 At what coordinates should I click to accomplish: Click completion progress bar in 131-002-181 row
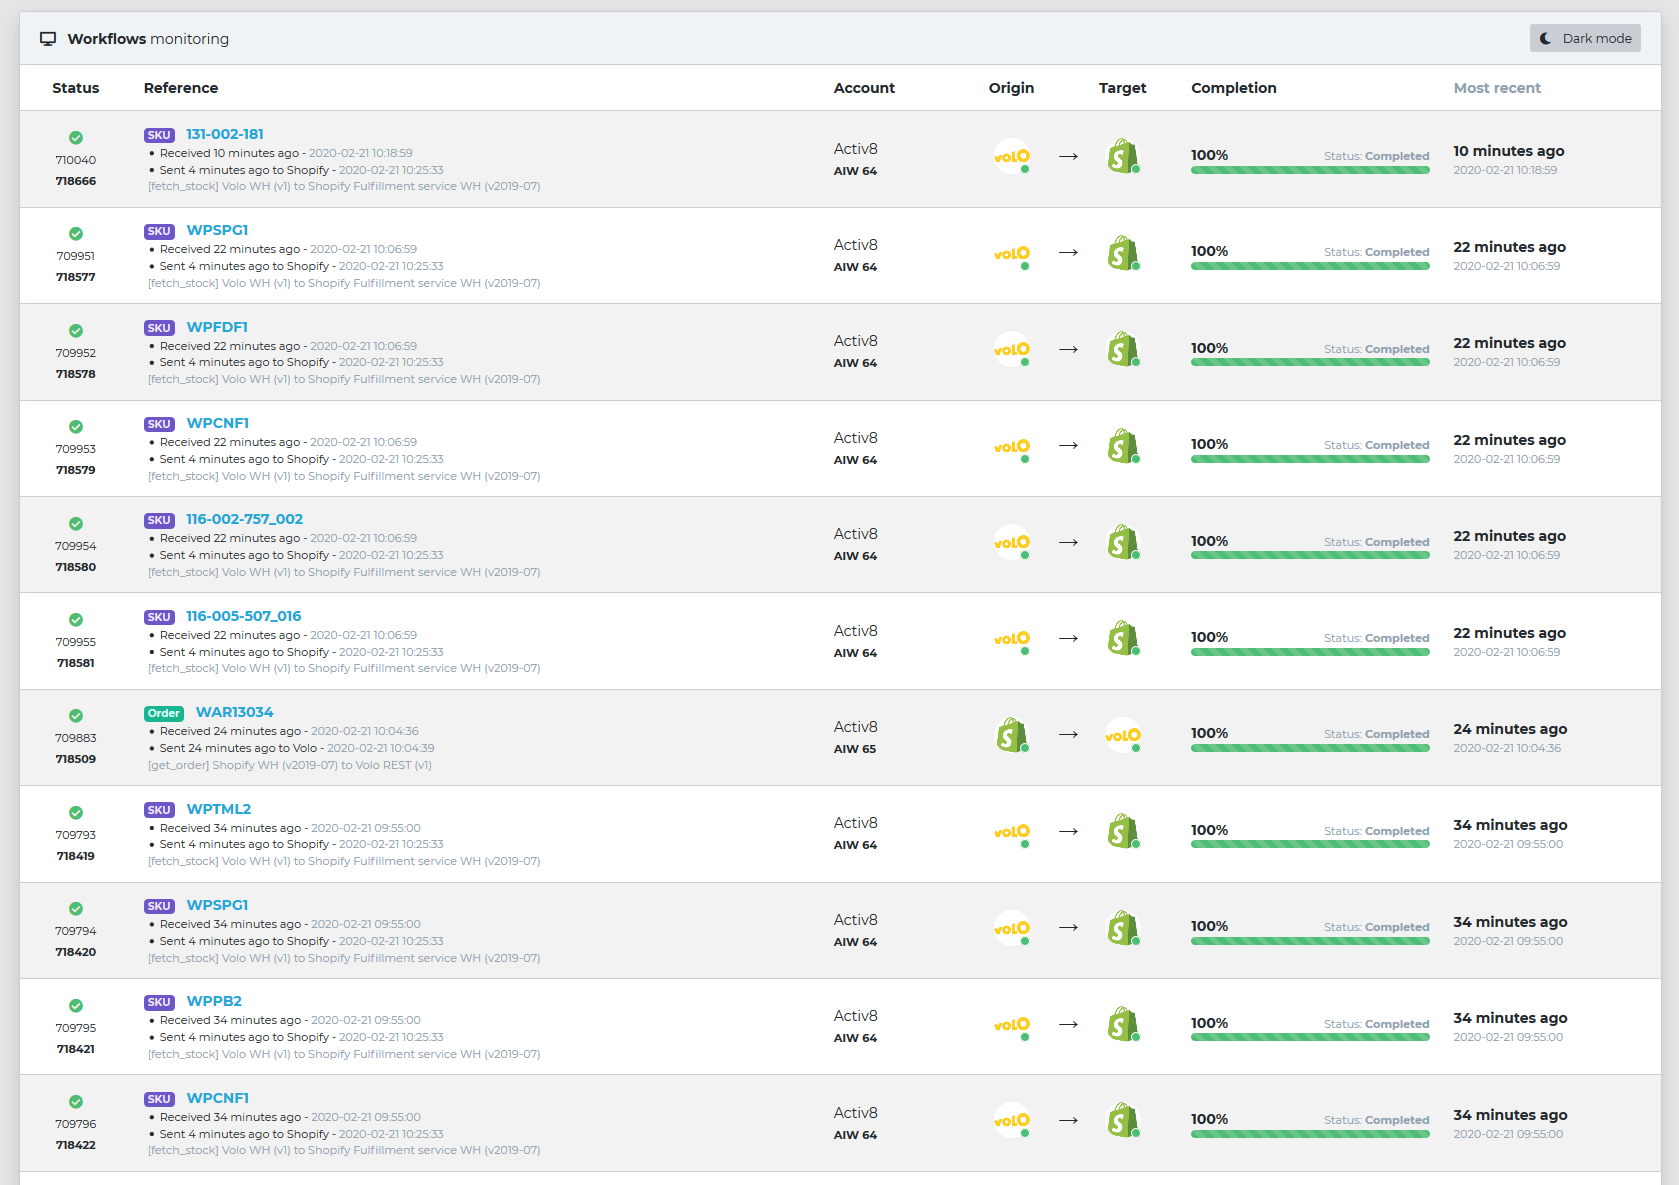coord(1310,170)
